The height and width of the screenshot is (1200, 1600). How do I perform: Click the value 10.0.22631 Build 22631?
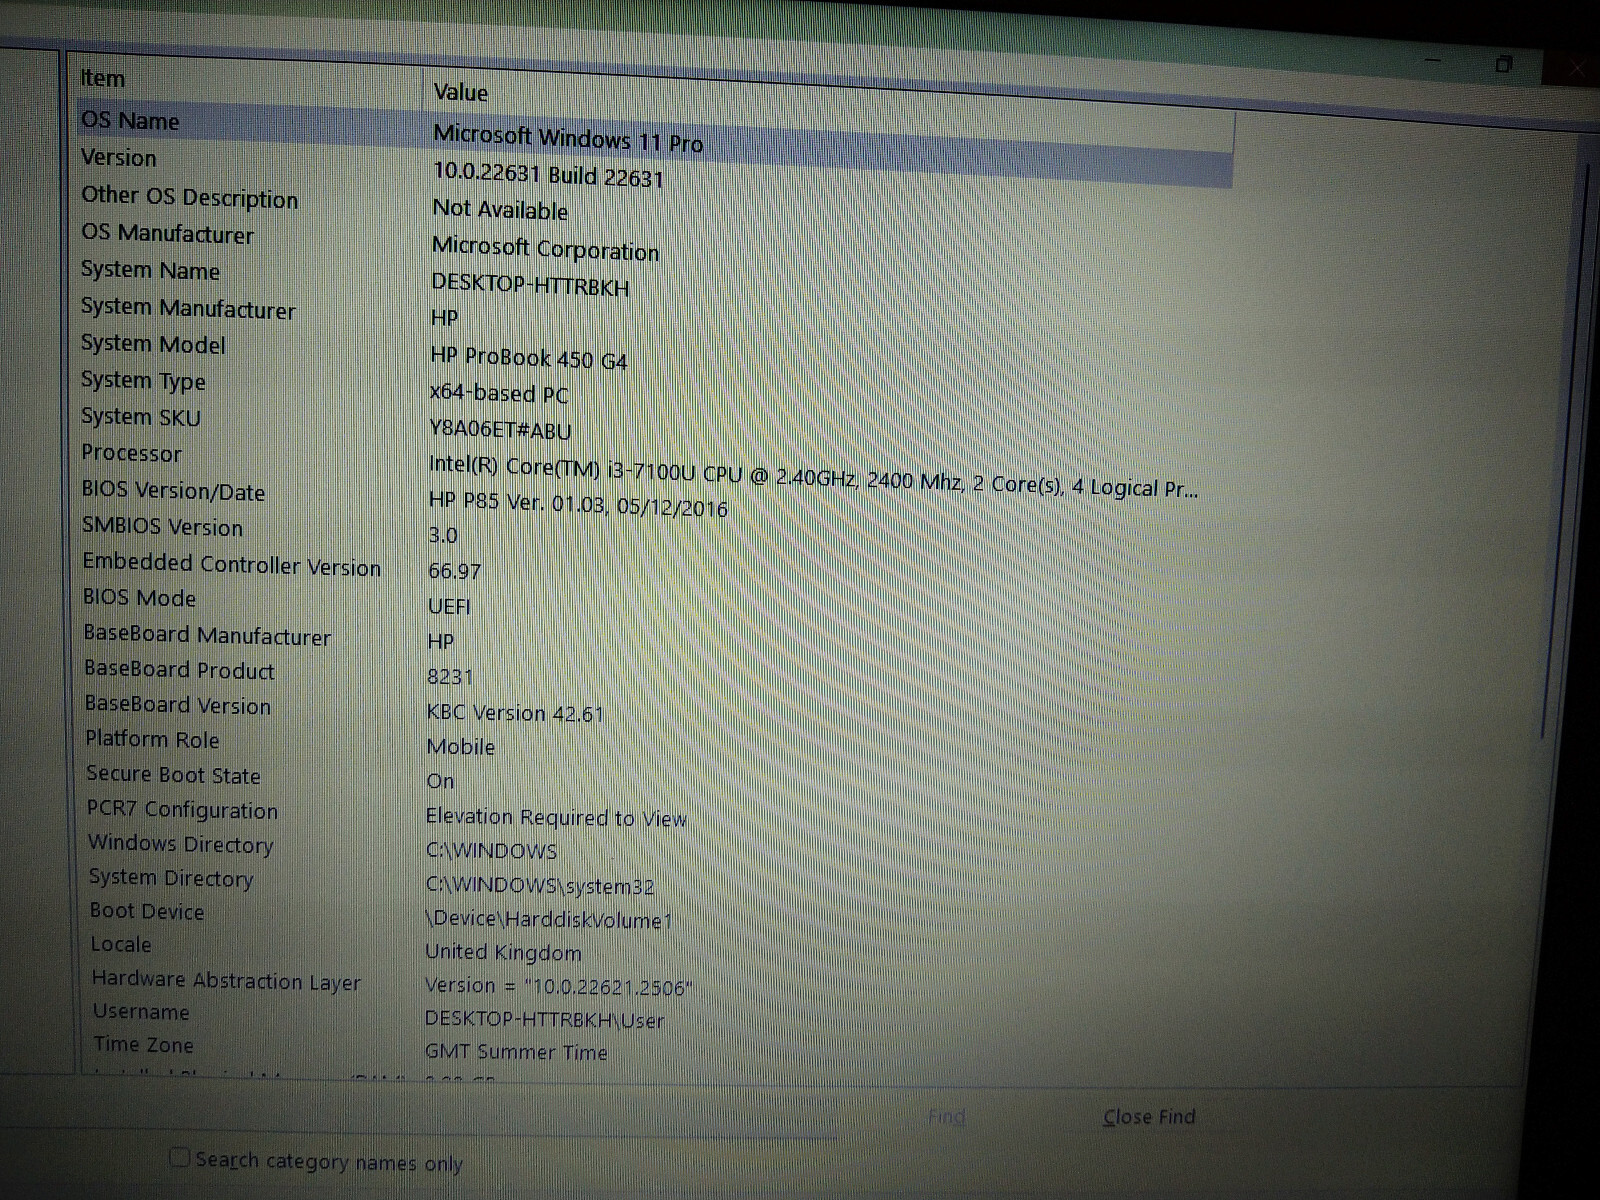coord(548,175)
